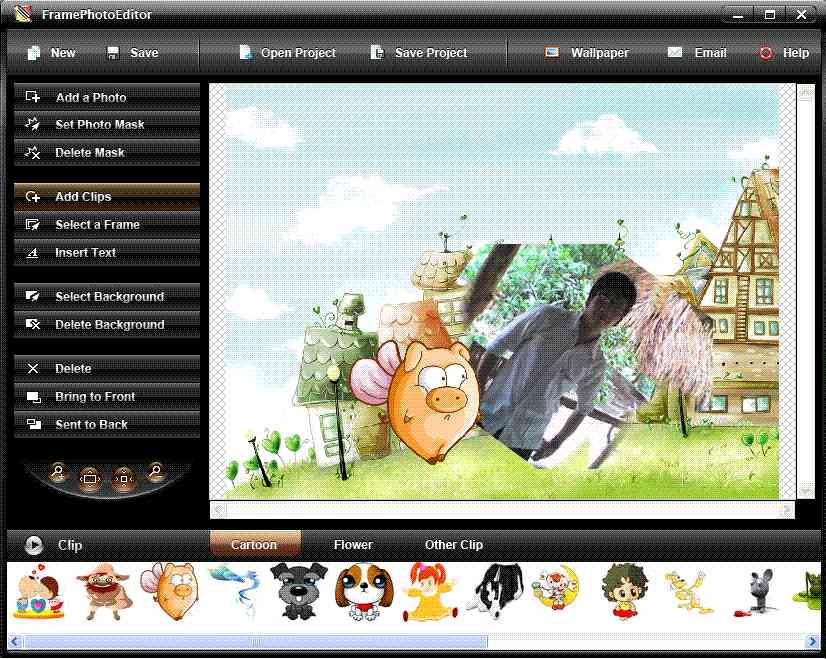
Task: Click the Set Photo Mask star icon
Action: [33, 125]
